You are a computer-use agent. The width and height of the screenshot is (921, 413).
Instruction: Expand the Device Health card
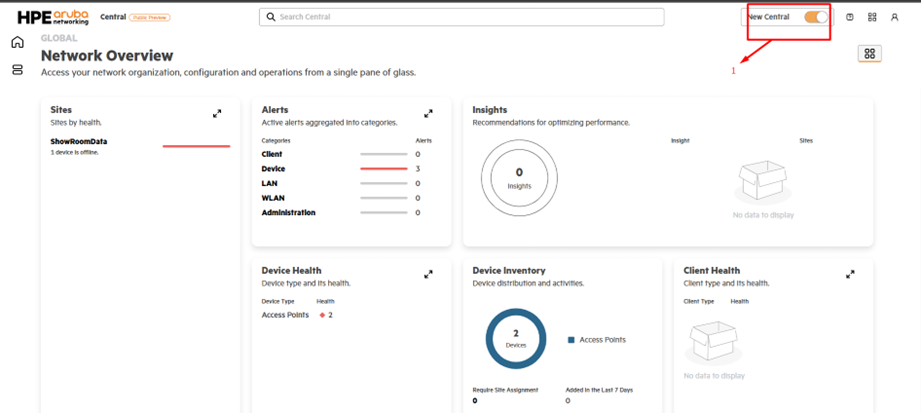point(429,274)
